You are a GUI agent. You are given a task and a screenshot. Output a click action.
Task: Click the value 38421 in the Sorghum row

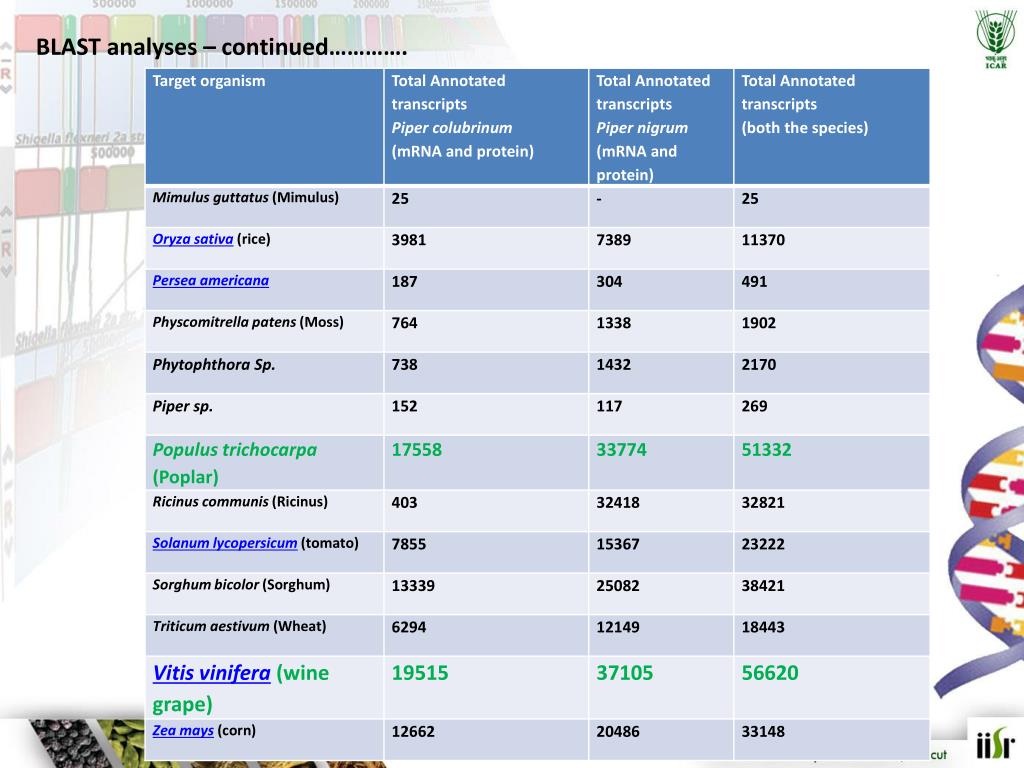pos(763,586)
